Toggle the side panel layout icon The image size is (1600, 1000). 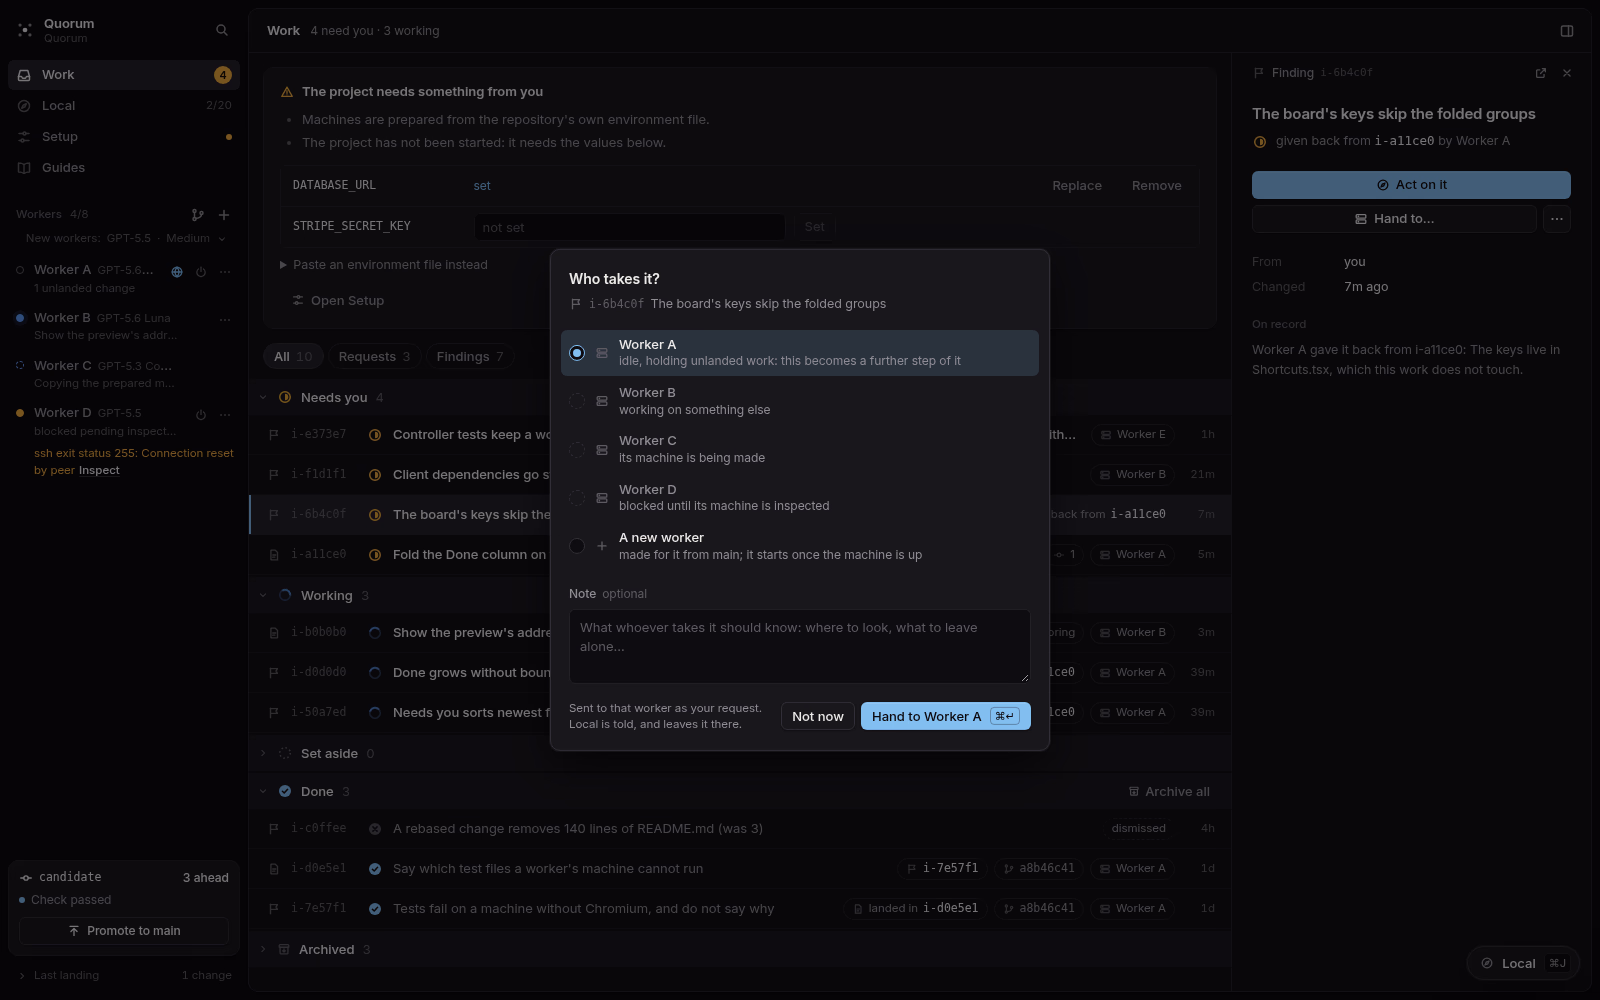tap(1567, 31)
